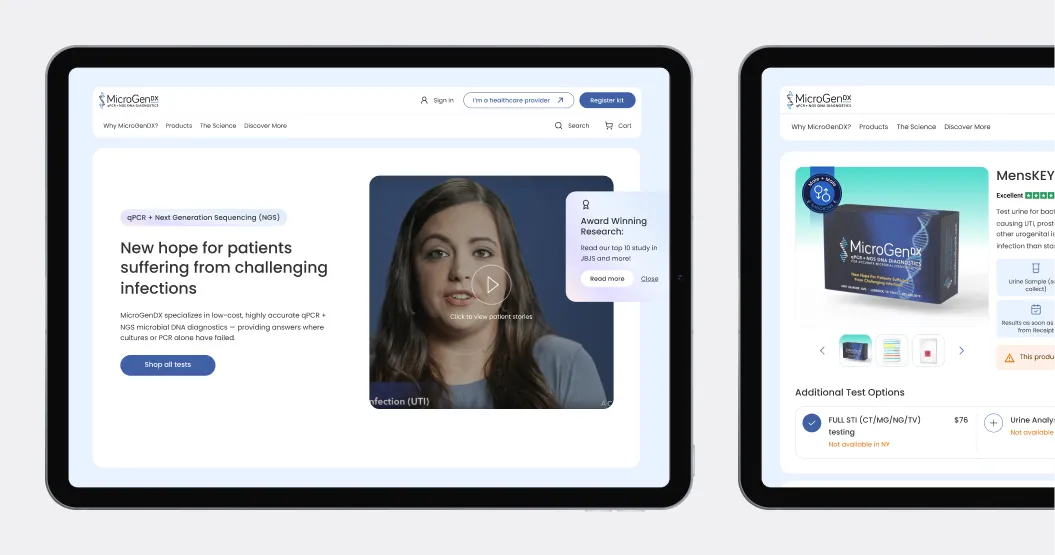Screen dimensions: 1055x555
Task: Click the Register kit button
Action: [607, 100]
